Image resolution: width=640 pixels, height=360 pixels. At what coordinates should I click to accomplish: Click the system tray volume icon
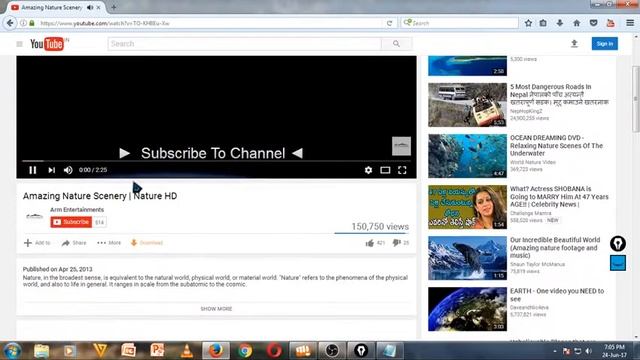(x=588, y=351)
